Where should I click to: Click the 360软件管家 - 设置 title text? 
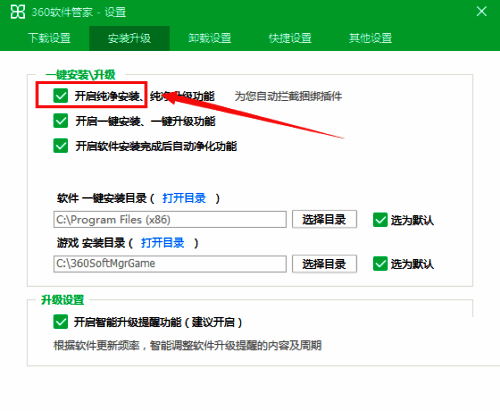click(79, 12)
